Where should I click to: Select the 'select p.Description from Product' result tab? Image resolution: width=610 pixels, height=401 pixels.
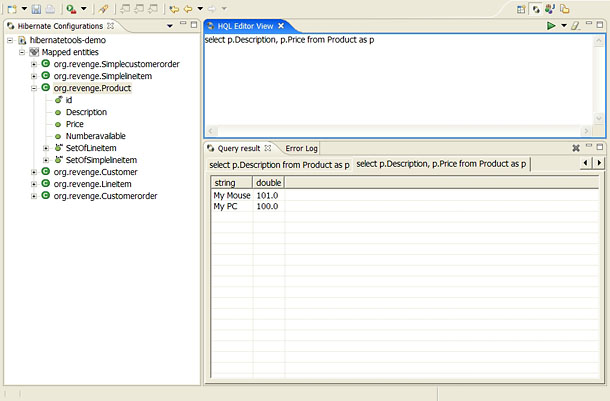coord(278,164)
